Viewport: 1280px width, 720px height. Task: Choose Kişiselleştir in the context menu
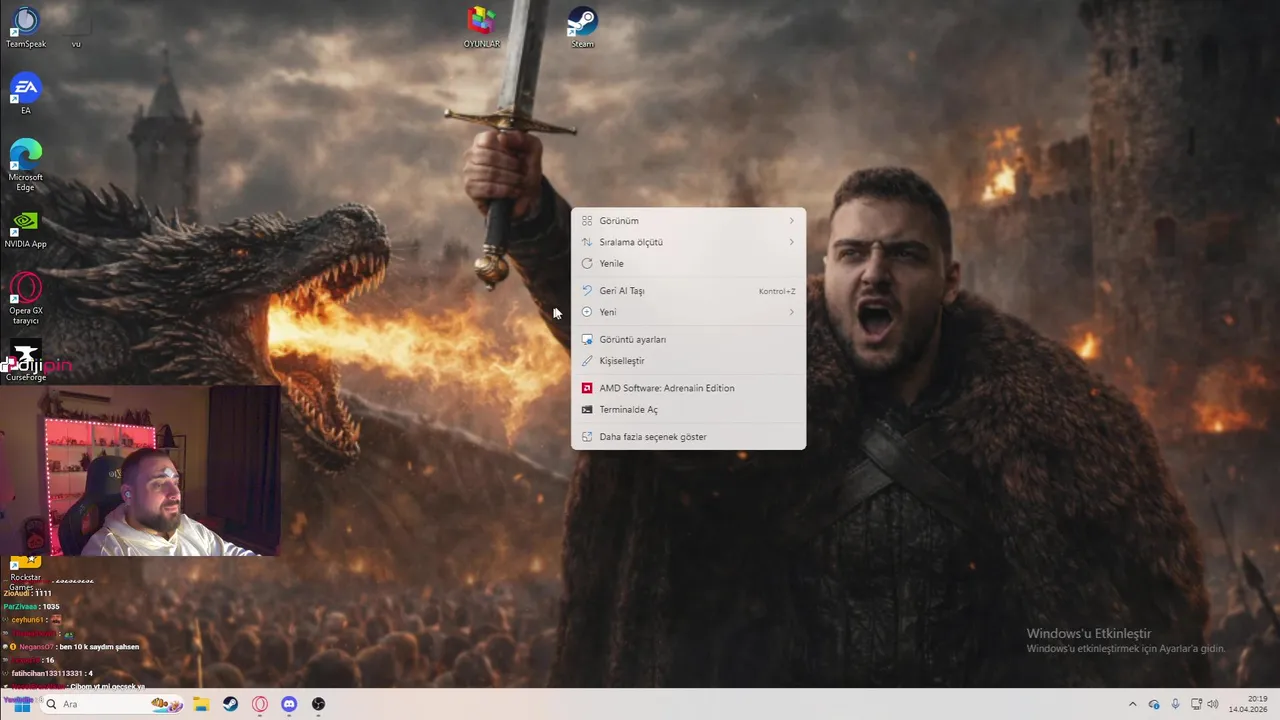pos(688,361)
